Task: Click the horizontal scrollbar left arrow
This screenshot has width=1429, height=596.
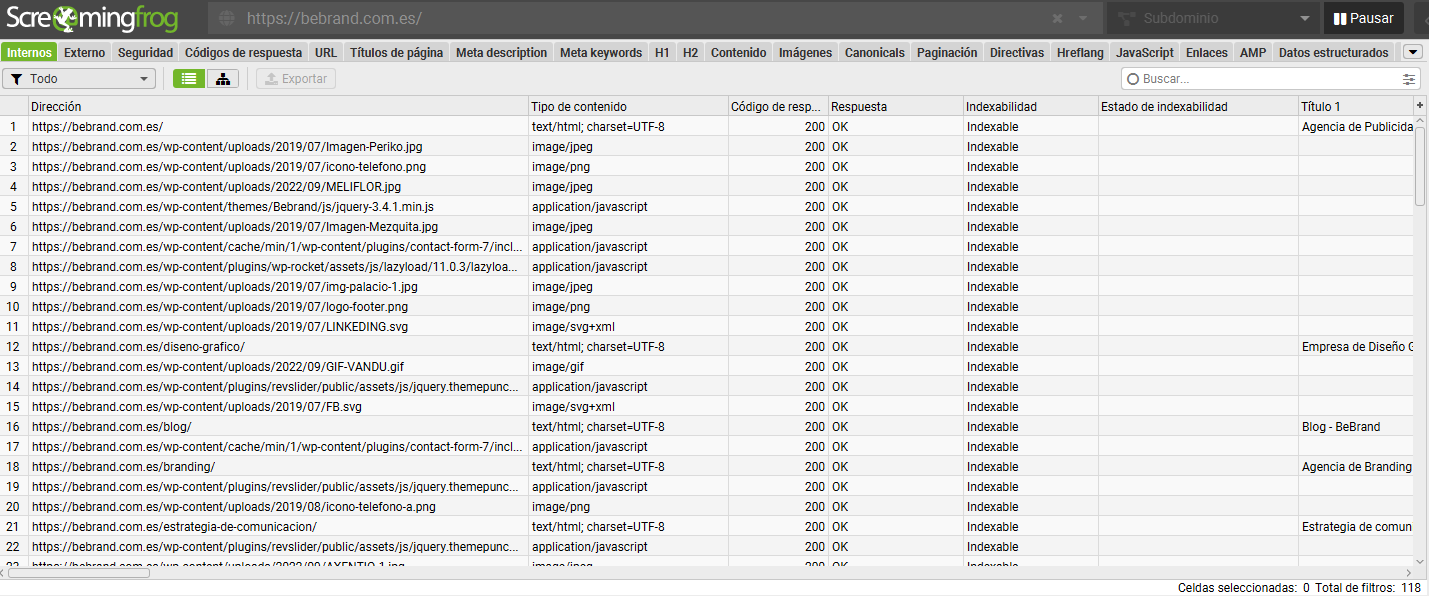Action: pyautogui.click(x=5, y=573)
